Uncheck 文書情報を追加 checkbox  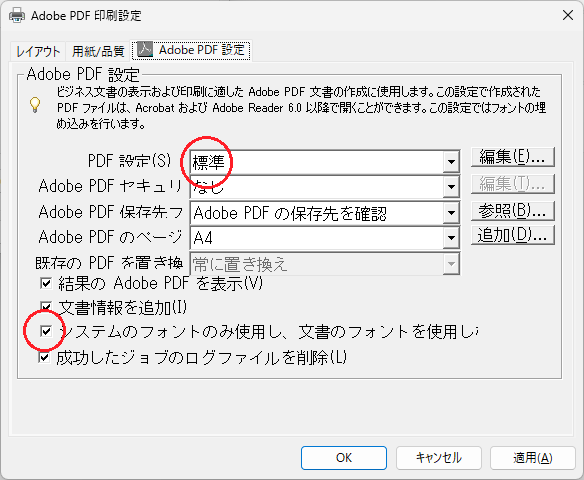click(x=46, y=307)
